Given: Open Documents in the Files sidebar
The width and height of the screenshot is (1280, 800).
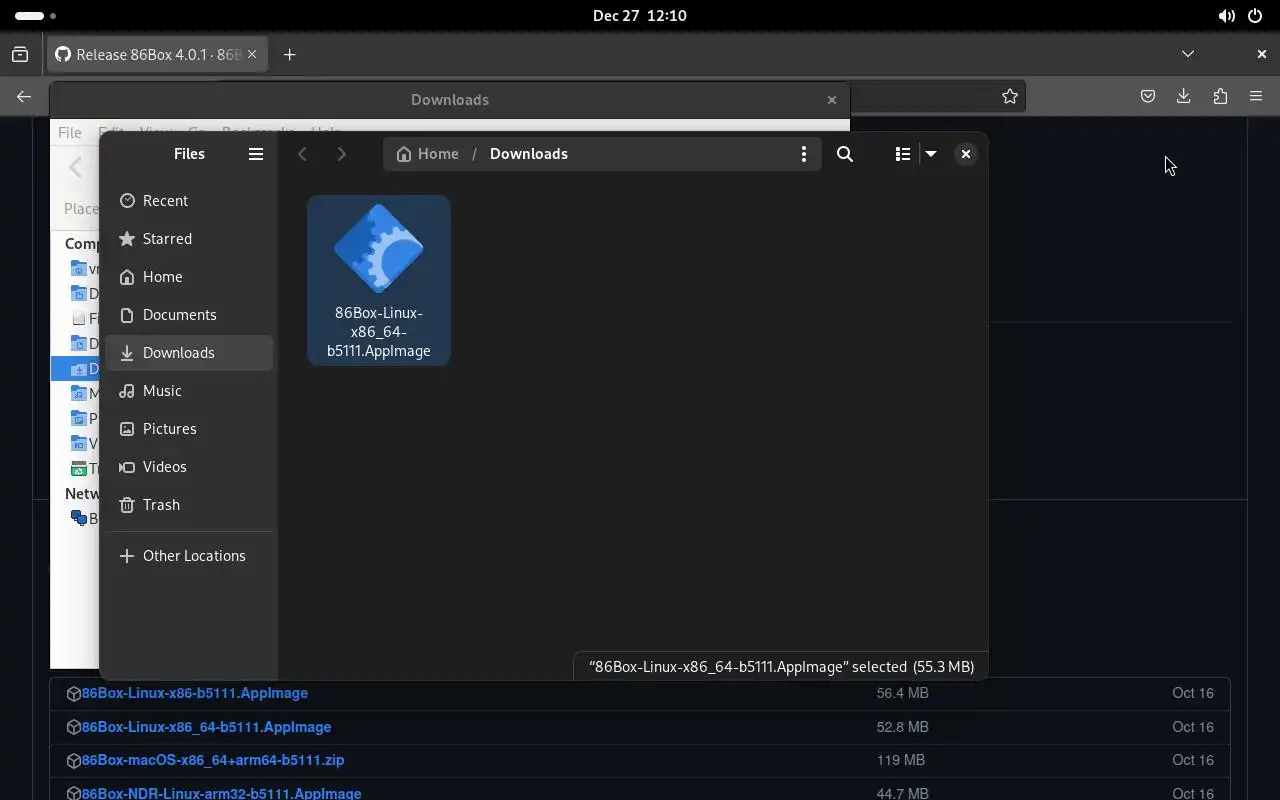Looking at the screenshot, I should click(189, 315).
